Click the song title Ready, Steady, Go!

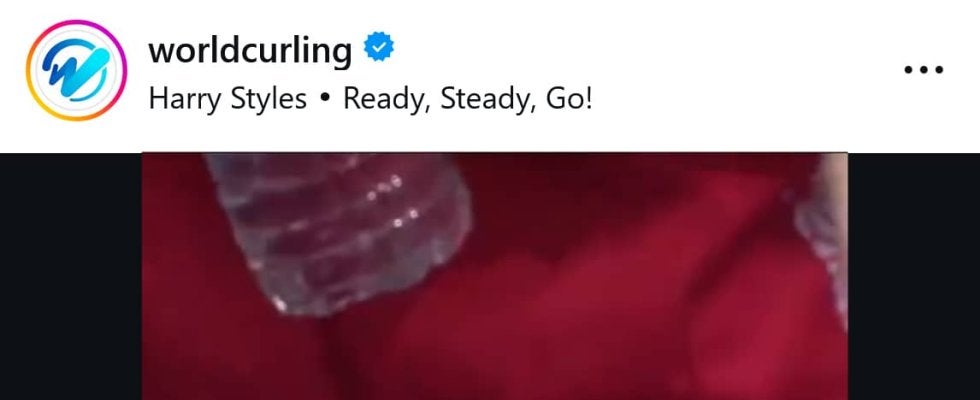point(468,100)
